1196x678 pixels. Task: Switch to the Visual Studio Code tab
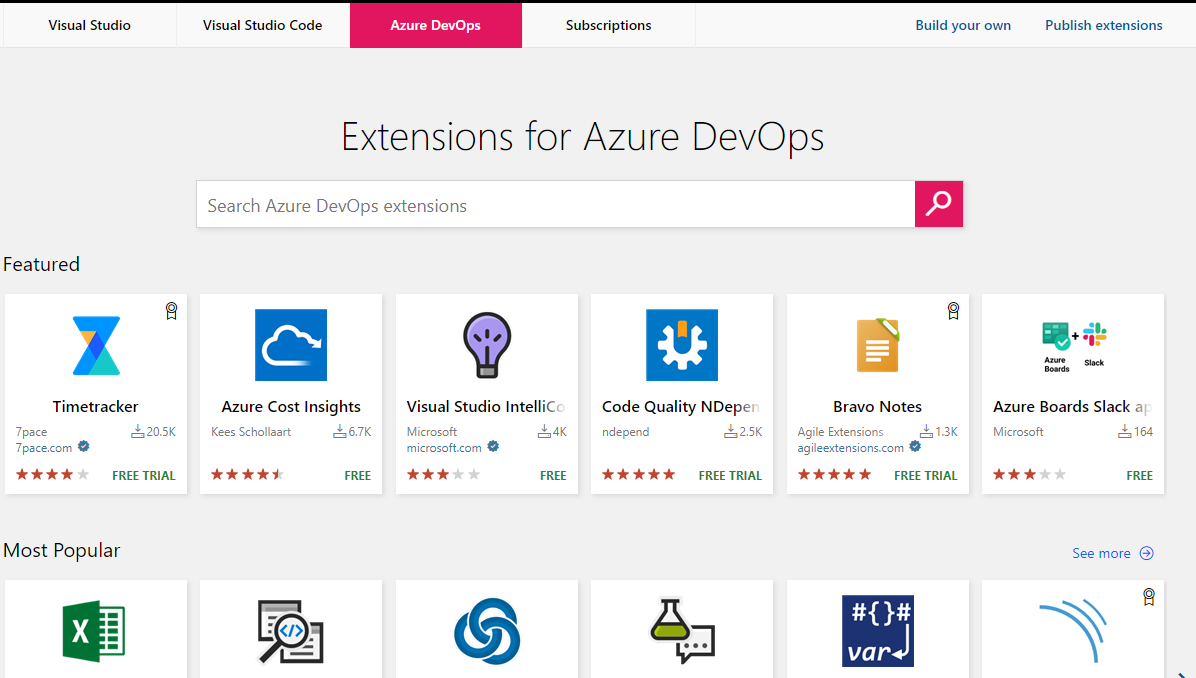click(262, 25)
